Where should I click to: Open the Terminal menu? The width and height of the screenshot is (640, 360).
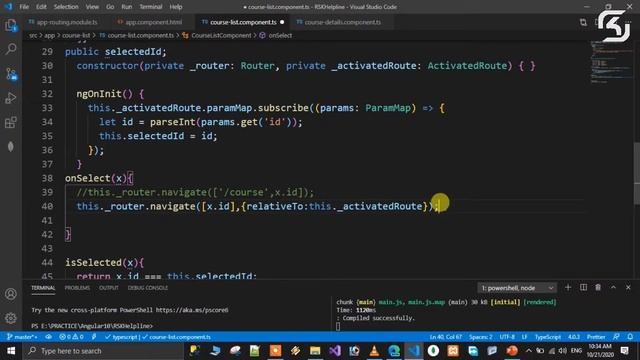(x=151, y=7)
